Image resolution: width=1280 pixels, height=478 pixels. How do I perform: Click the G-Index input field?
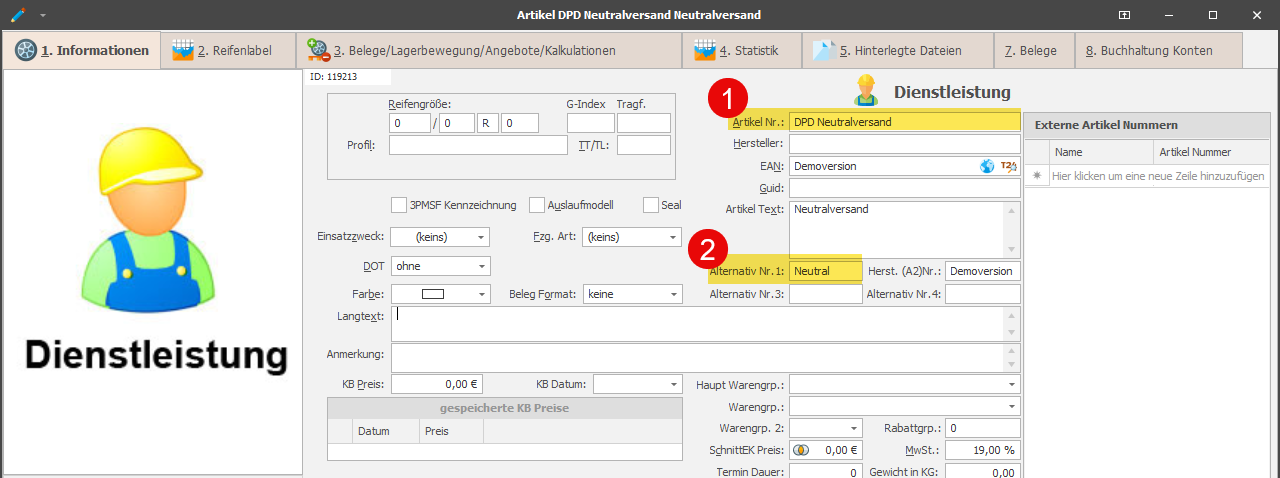tap(590, 123)
